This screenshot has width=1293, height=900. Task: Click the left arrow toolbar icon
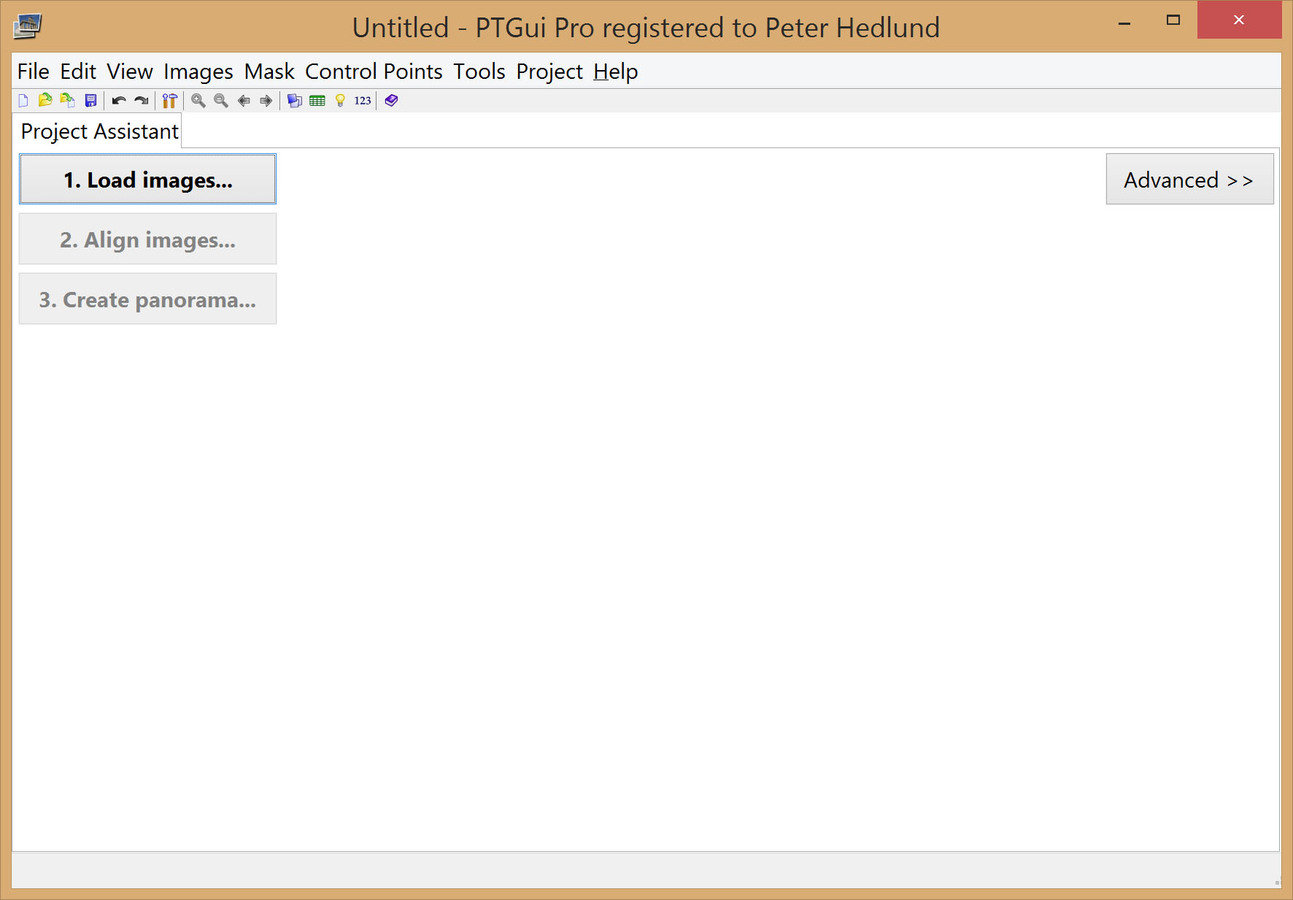click(243, 100)
